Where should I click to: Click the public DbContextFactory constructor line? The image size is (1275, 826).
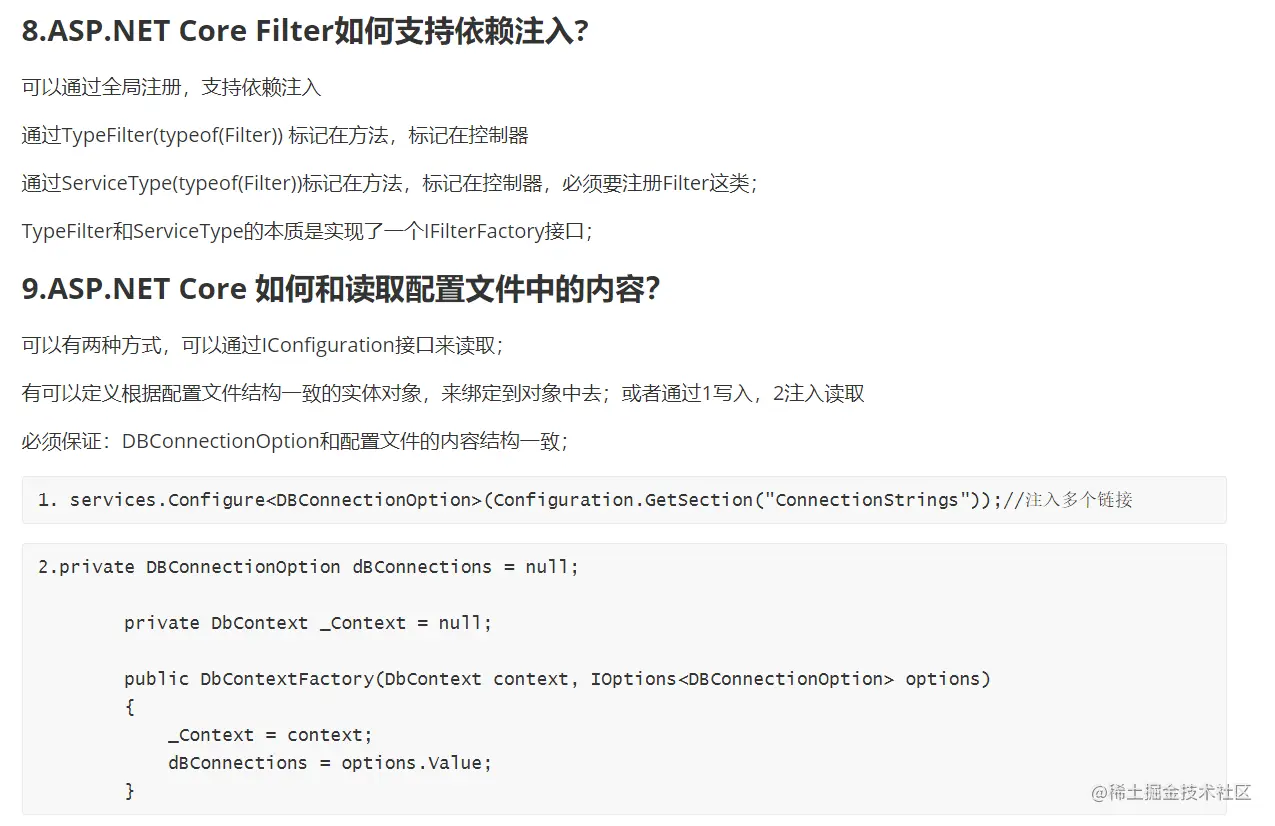(x=557, y=679)
